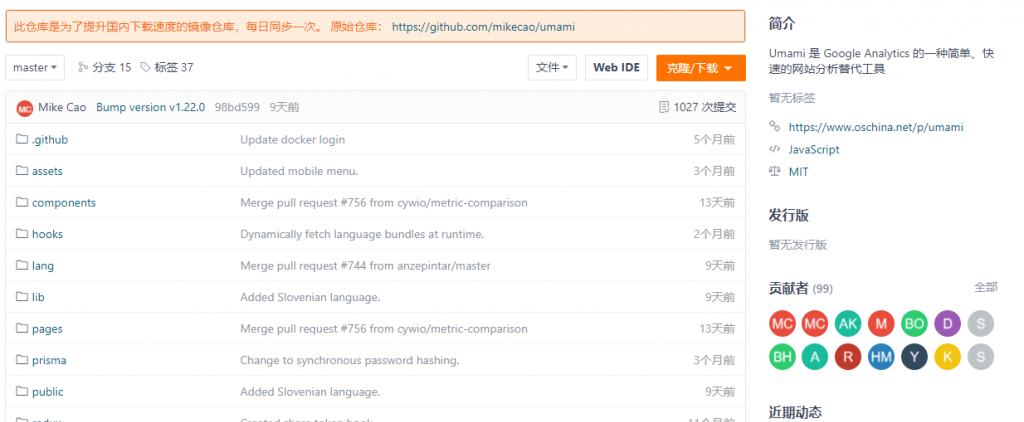The height and width of the screenshot is (422, 1024).
Task: Open the blue HM contributor avatar
Action: (881, 357)
